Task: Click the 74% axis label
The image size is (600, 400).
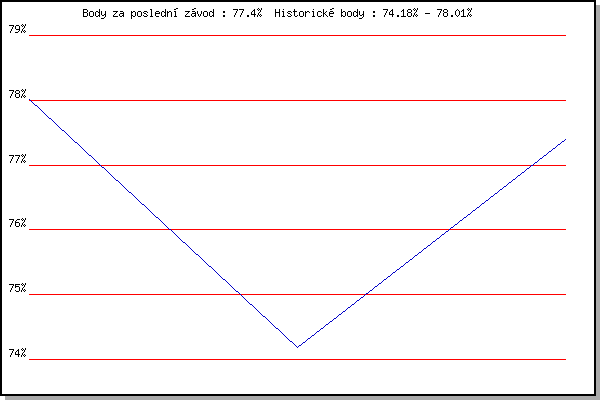Action: tap(17, 353)
